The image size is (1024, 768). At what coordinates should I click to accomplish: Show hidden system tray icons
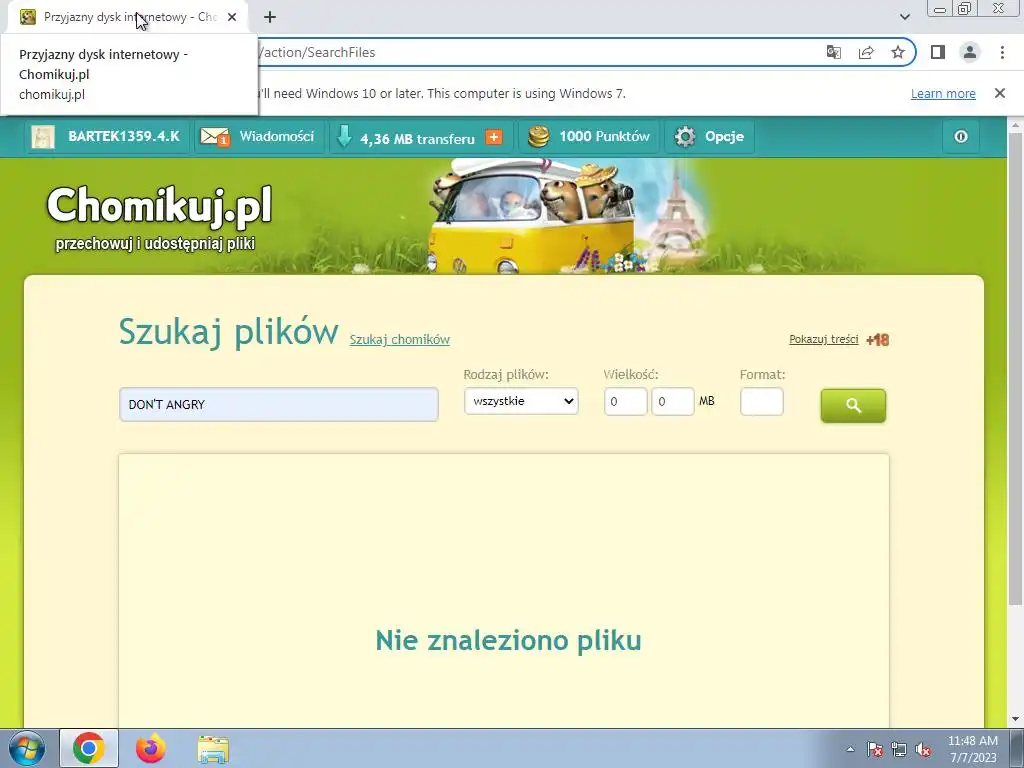pos(850,749)
